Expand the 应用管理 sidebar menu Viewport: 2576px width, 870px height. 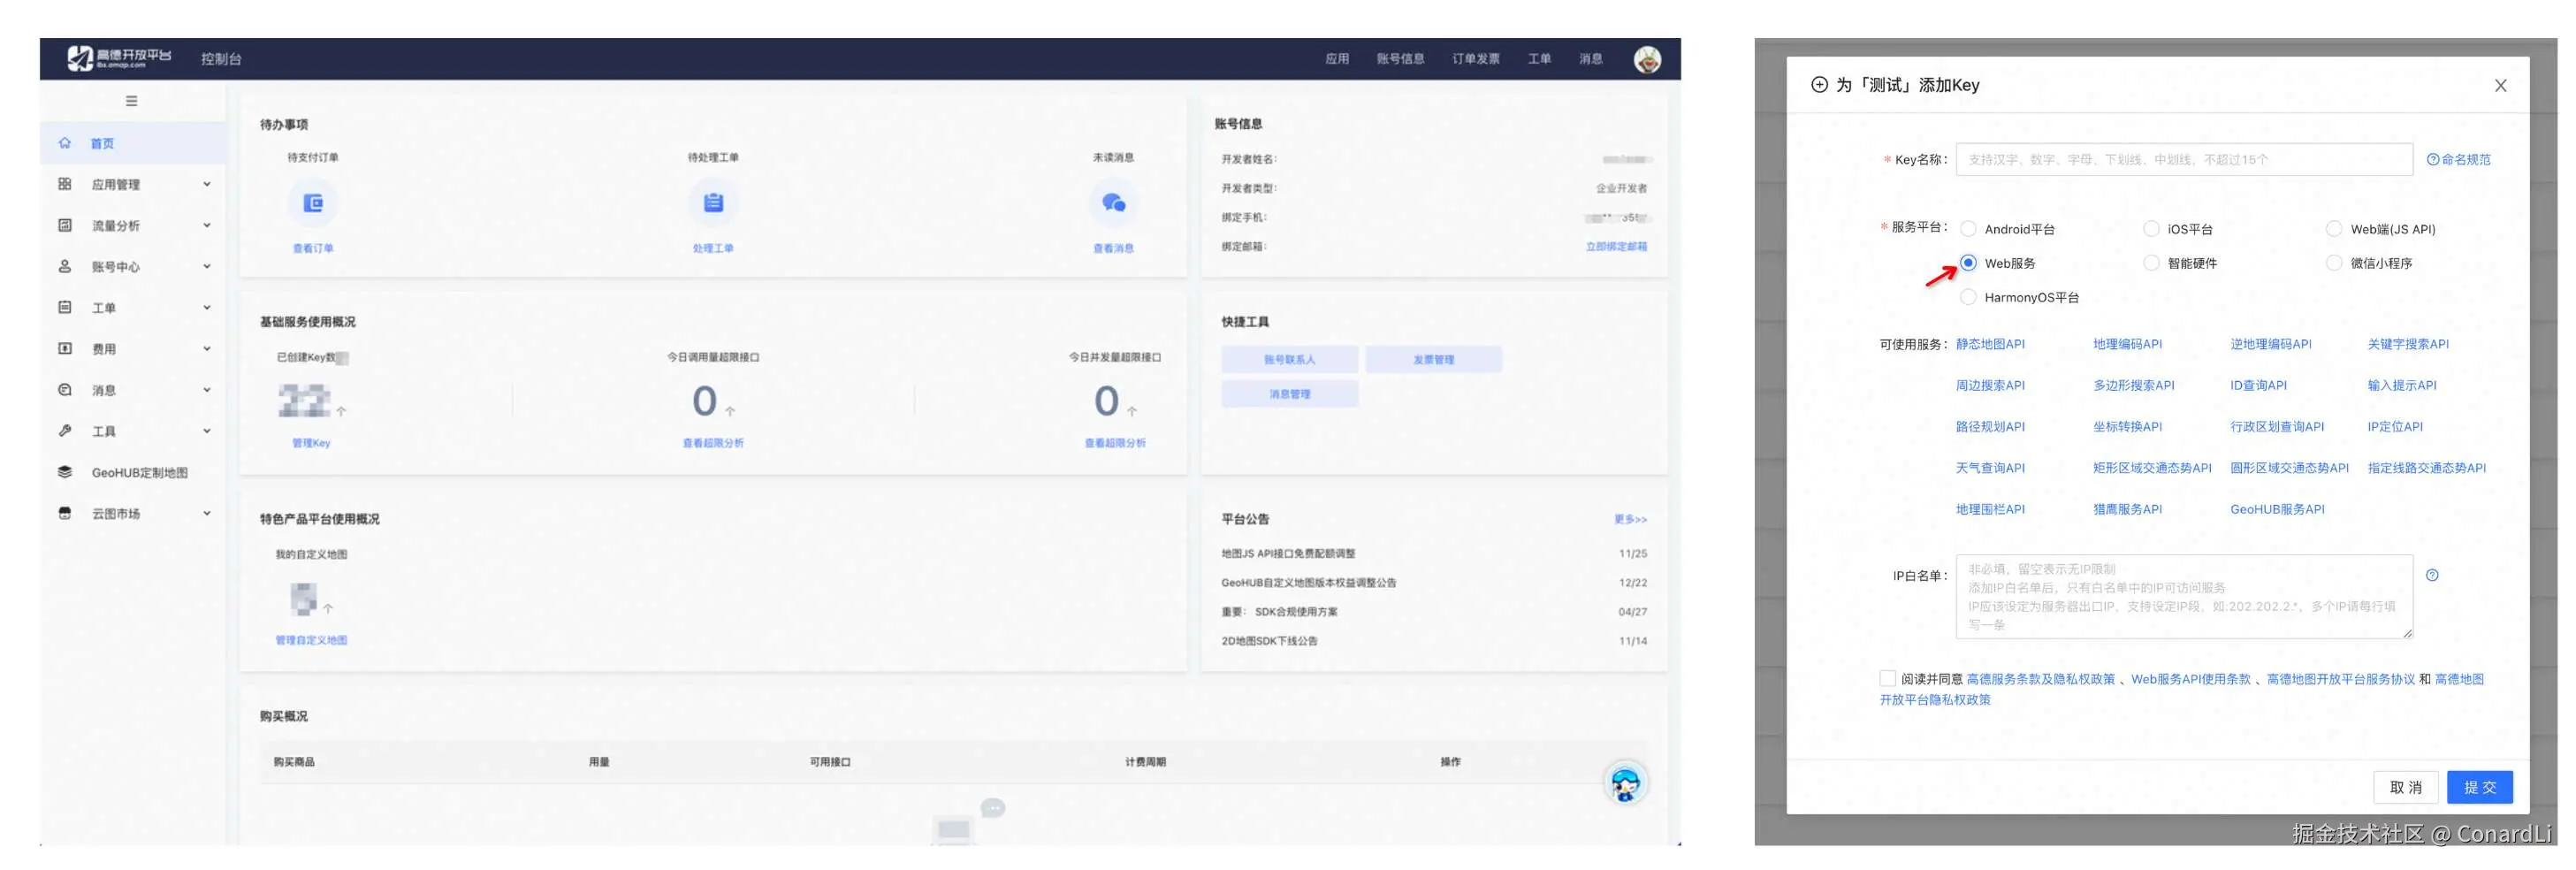(x=133, y=184)
